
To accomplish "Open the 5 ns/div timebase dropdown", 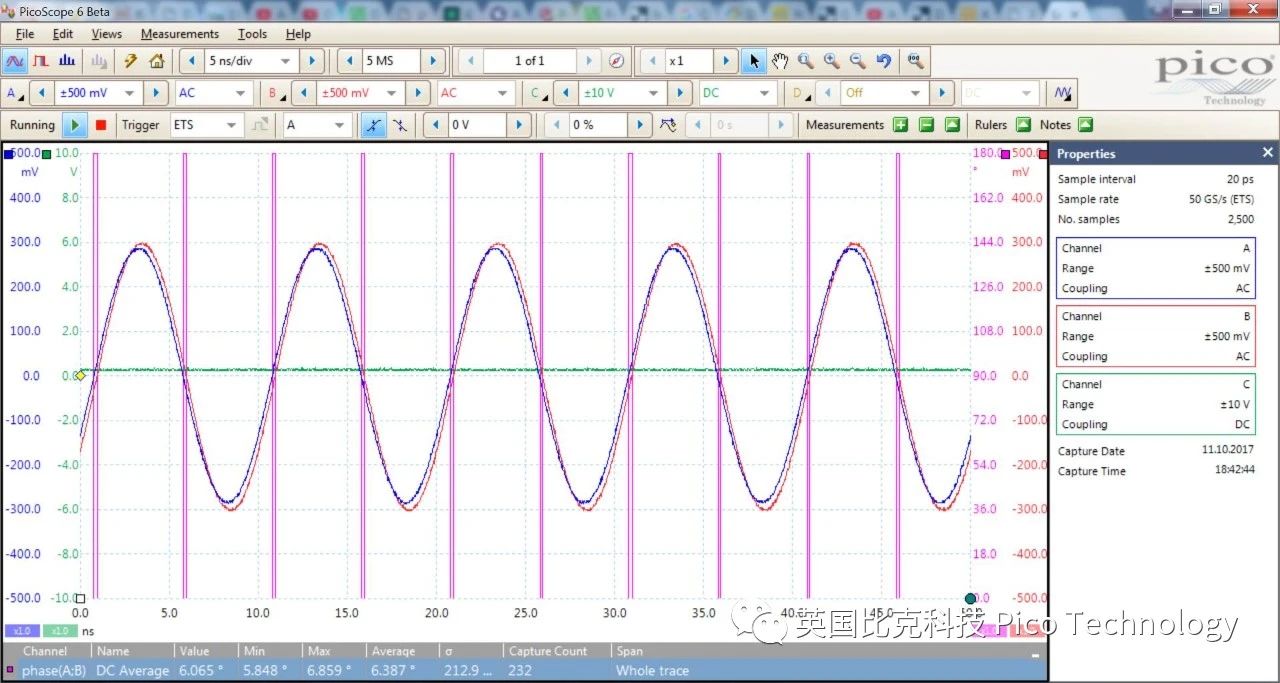I will (x=285, y=61).
